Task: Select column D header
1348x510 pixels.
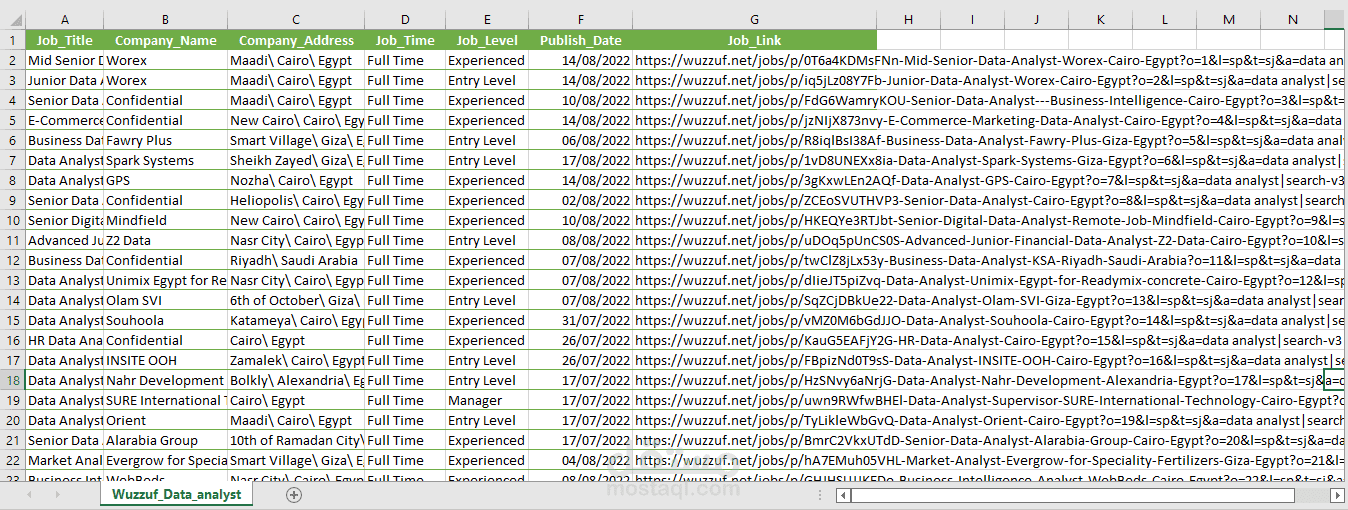Action: (405, 20)
